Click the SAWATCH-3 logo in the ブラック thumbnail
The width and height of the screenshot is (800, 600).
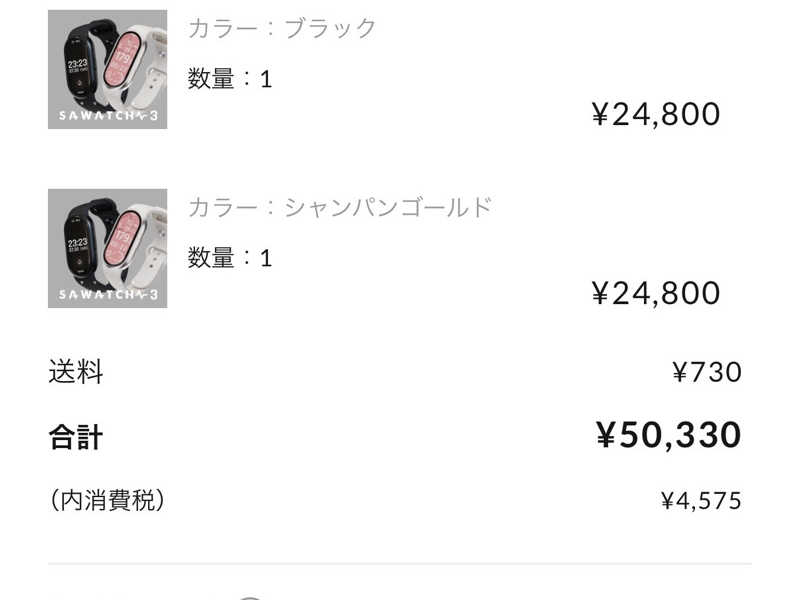107,116
